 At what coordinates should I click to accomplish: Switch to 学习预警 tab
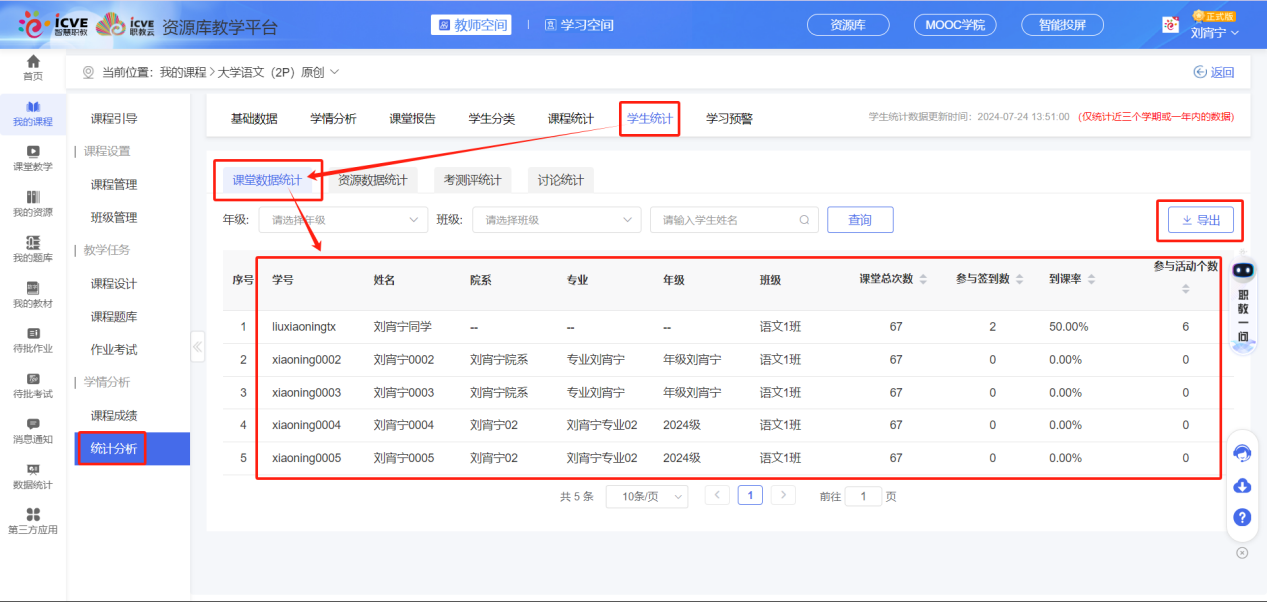tap(729, 119)
